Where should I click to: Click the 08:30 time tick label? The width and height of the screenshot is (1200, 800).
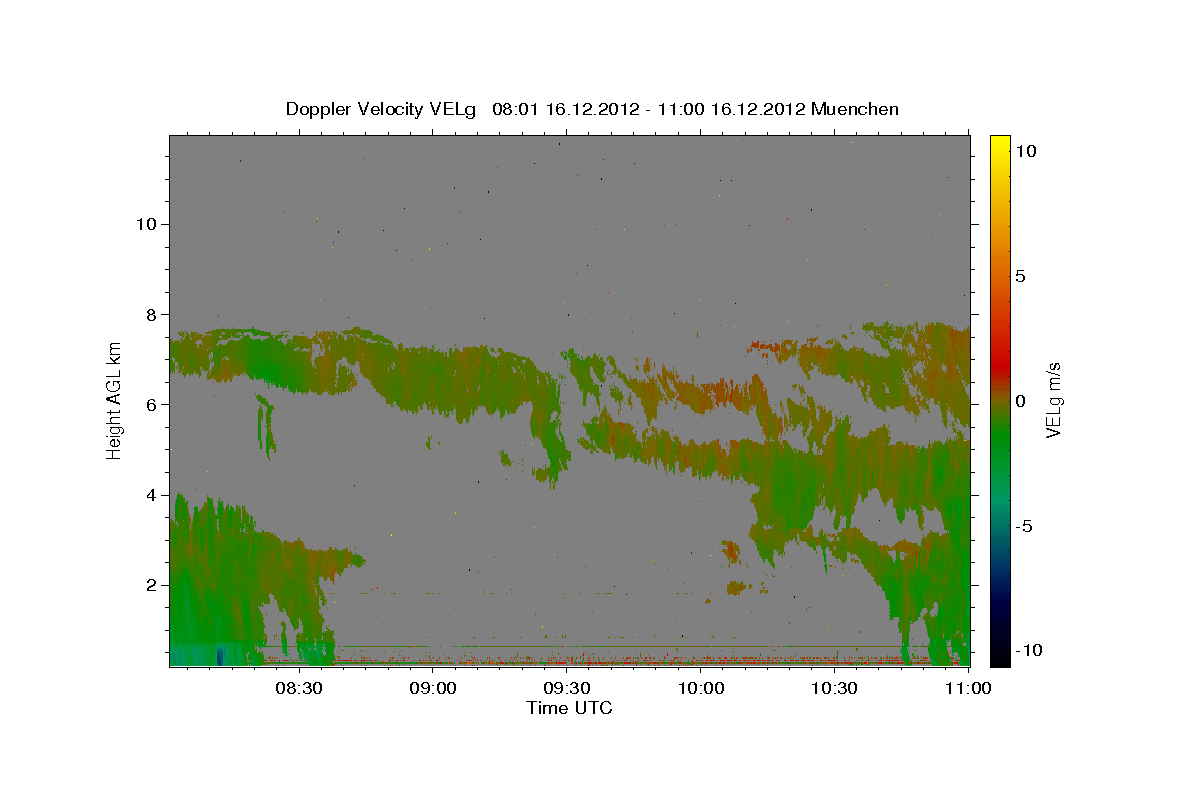[299, 688]
